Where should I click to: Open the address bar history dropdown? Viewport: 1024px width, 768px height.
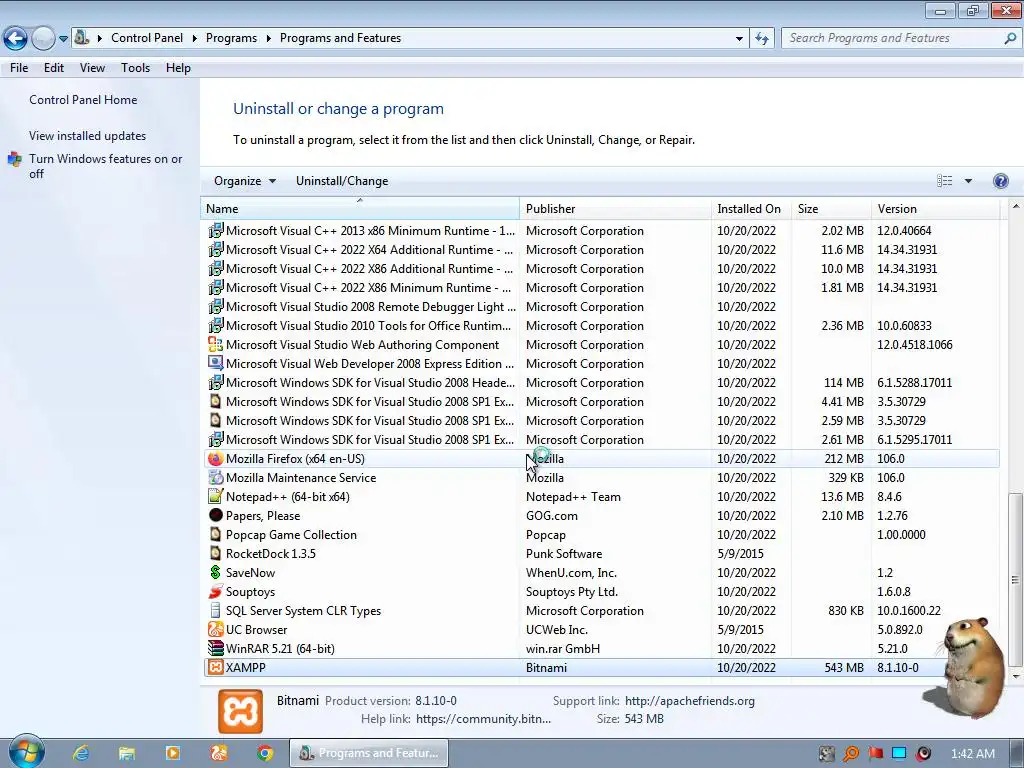(x=739, y=39)
